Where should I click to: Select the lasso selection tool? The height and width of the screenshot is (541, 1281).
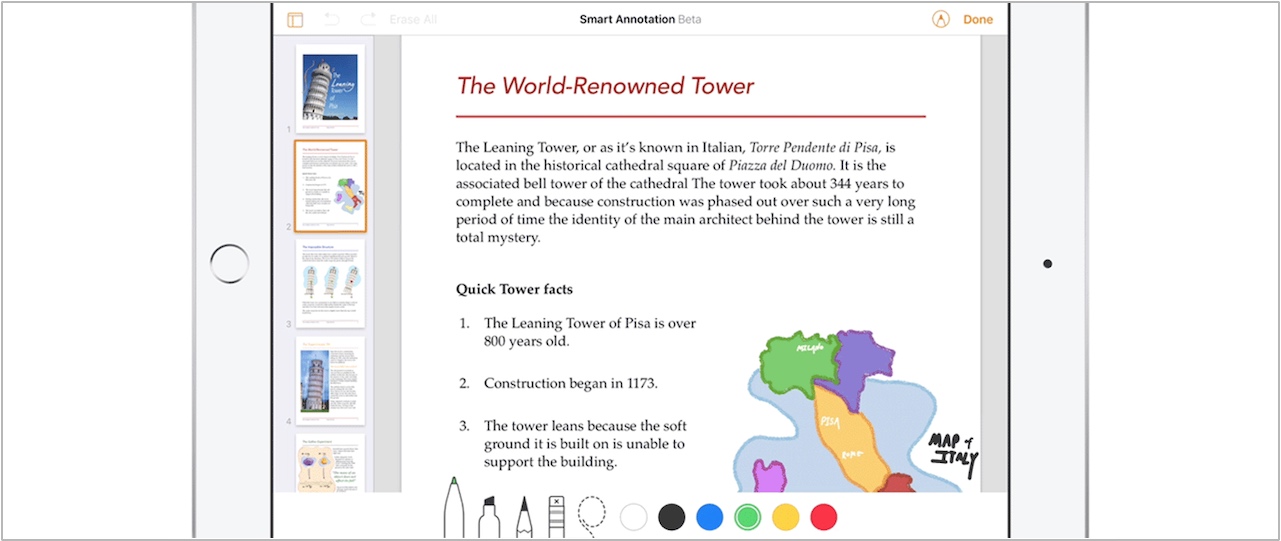pos(592,515)
